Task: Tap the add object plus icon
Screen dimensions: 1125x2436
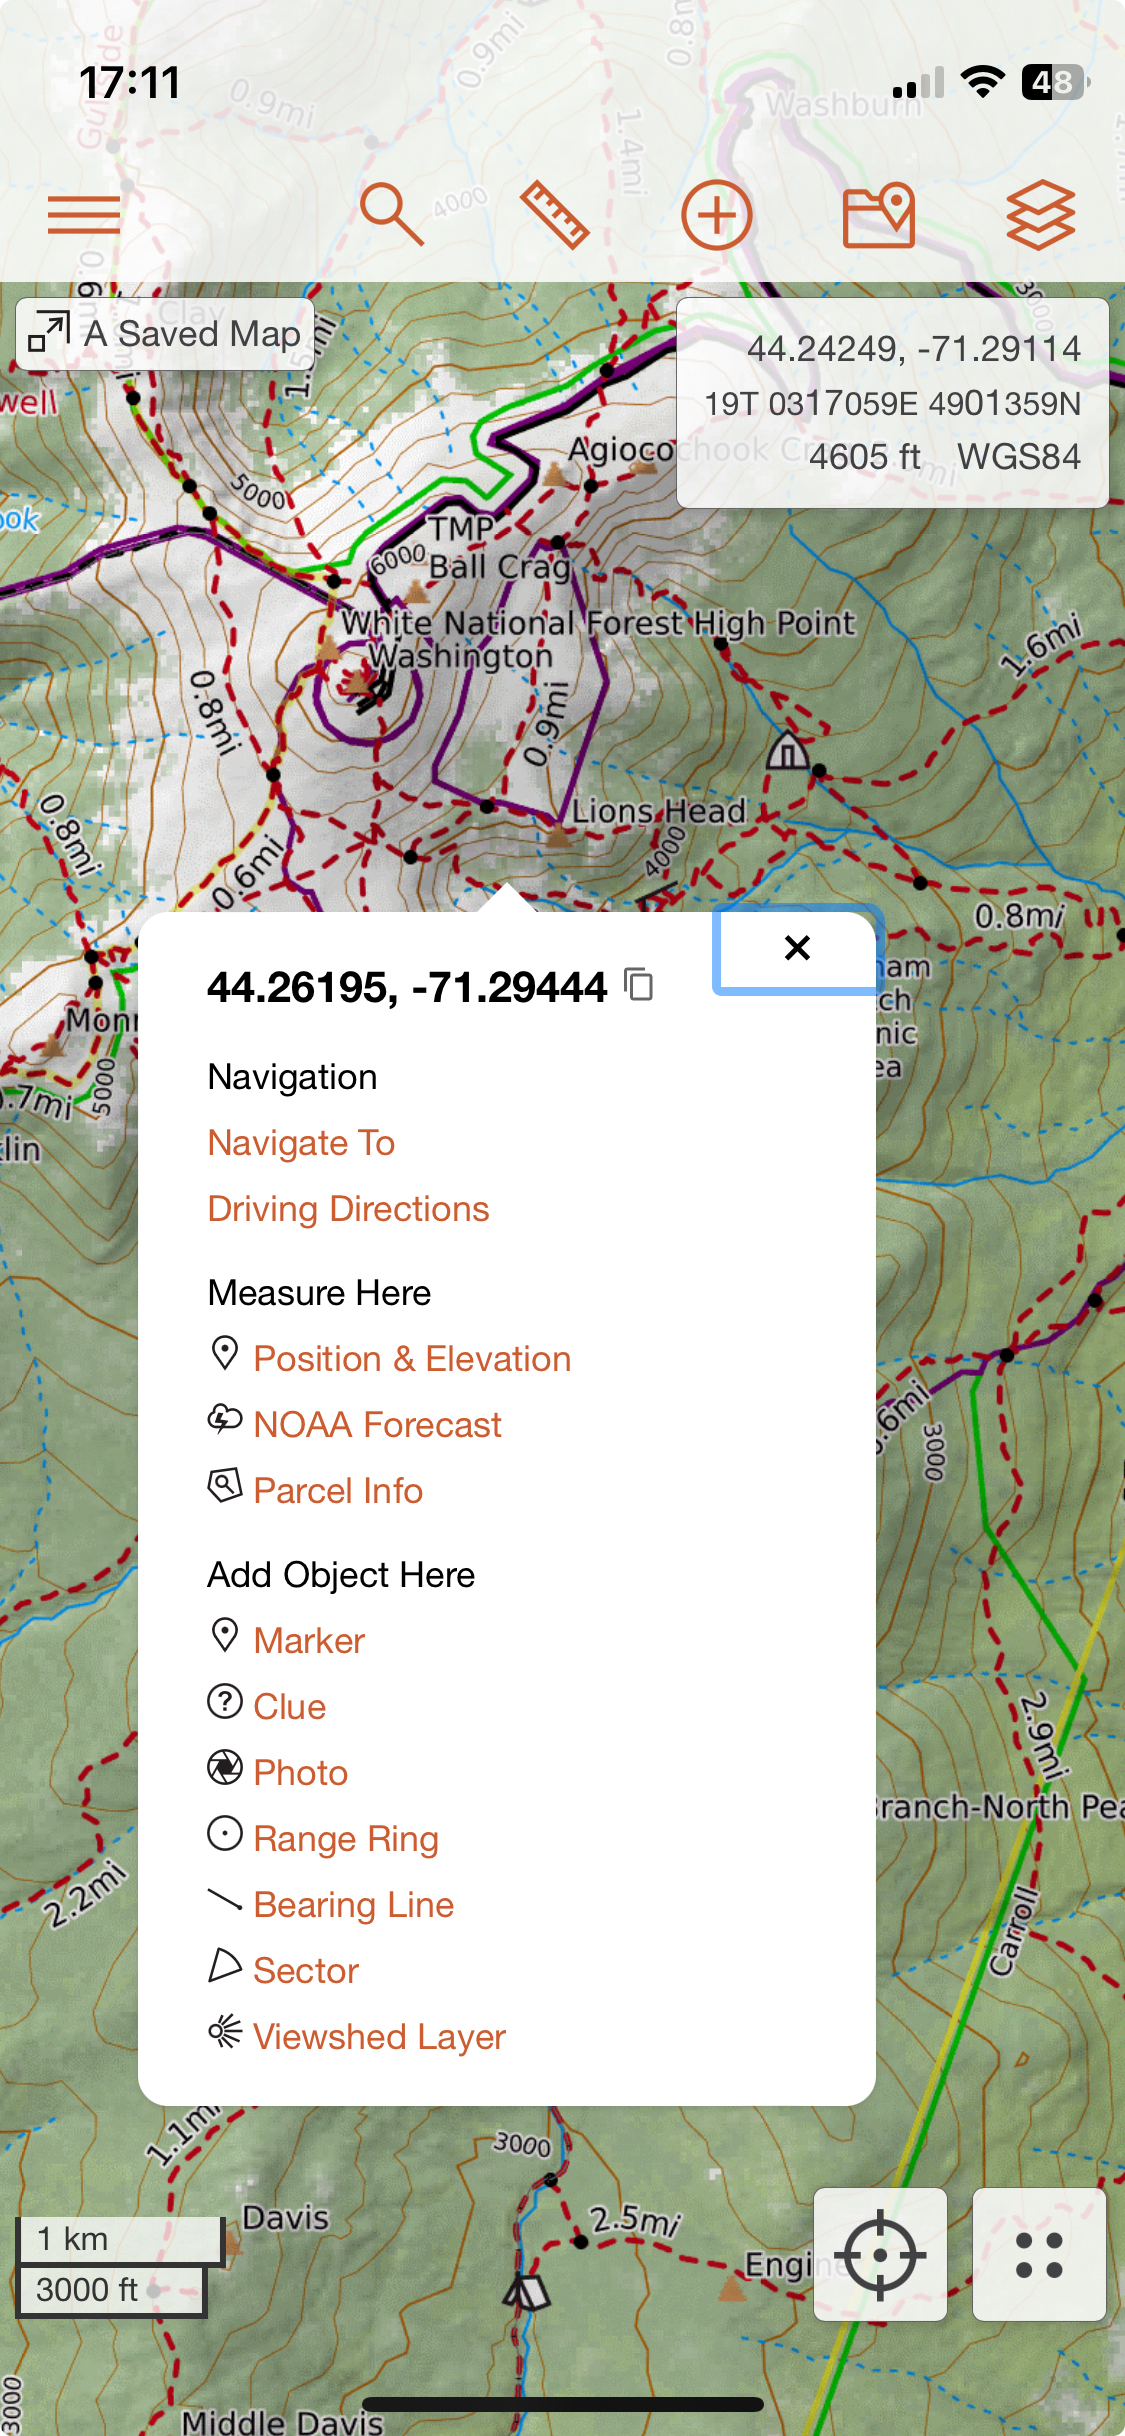Action: [716, 215]
